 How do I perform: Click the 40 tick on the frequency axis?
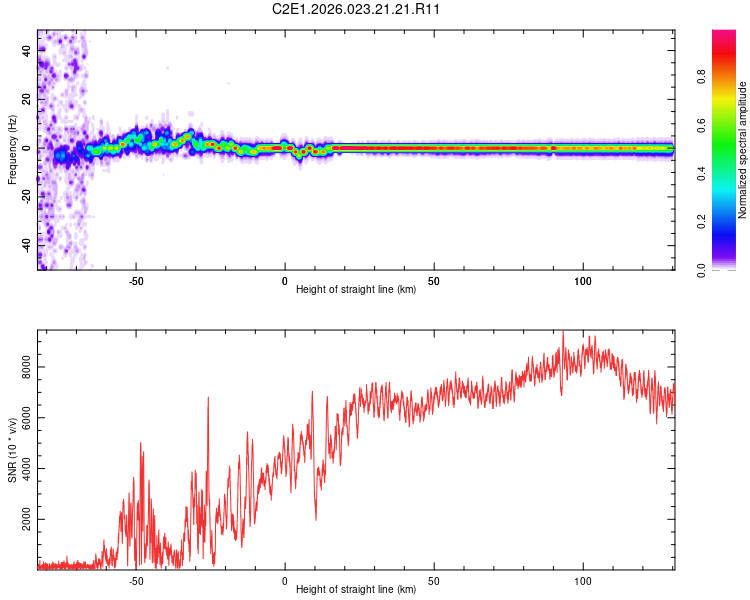click(x=28, y=49)
